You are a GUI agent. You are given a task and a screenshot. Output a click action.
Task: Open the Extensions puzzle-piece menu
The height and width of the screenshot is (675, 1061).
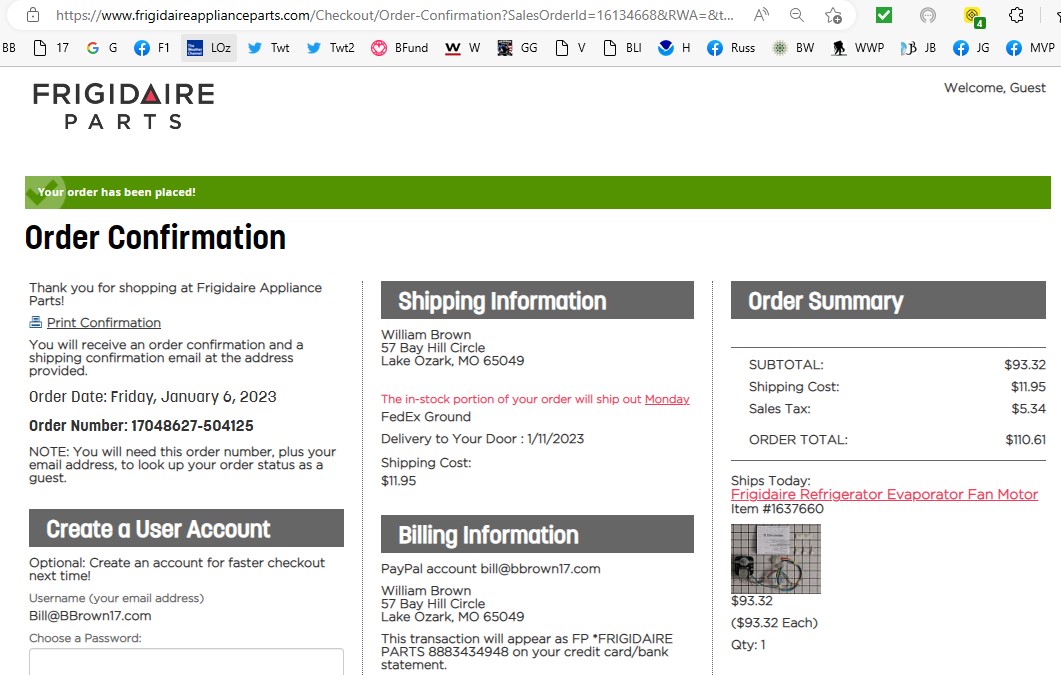click(1016, 15)
